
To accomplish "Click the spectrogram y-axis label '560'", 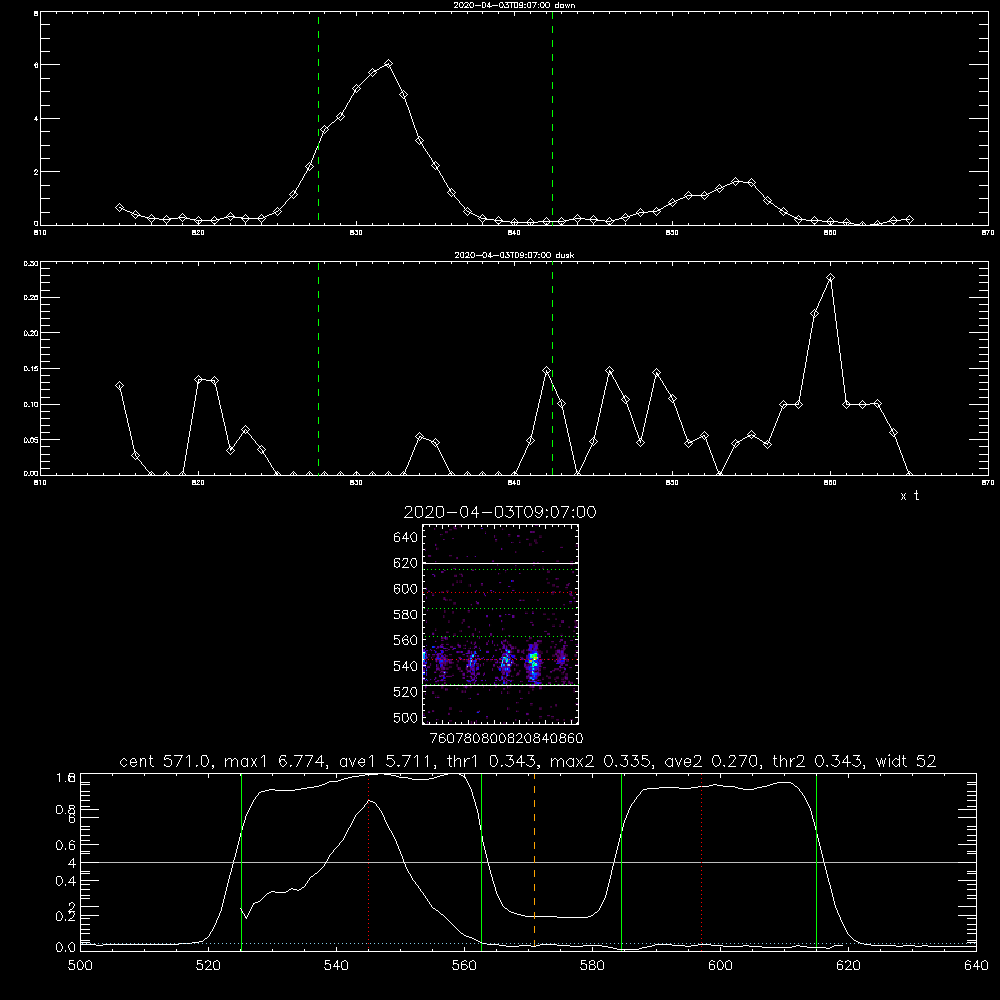I will click(406, 640).
